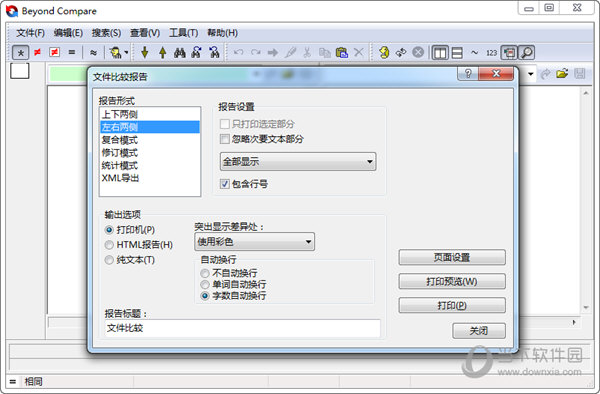Click the boxed red not-equal toolbar icon
Screen dimensions: 600x394
pyautogui.click(x=55, y=52)
